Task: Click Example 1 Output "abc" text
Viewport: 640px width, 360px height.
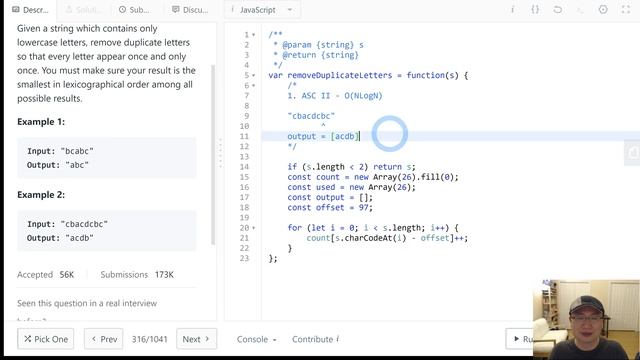Action: click(x=58, y=165)
